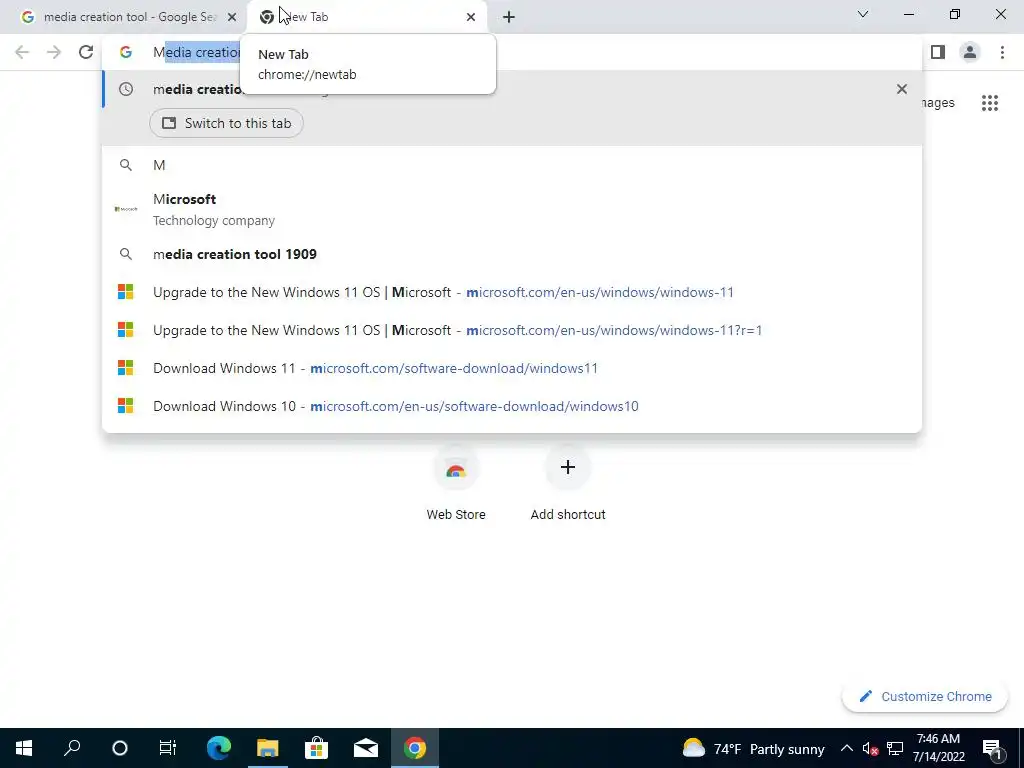The height and width of the screenshot is (768, 1024).
Task: Open the Google apps grid
Action: 989,103
